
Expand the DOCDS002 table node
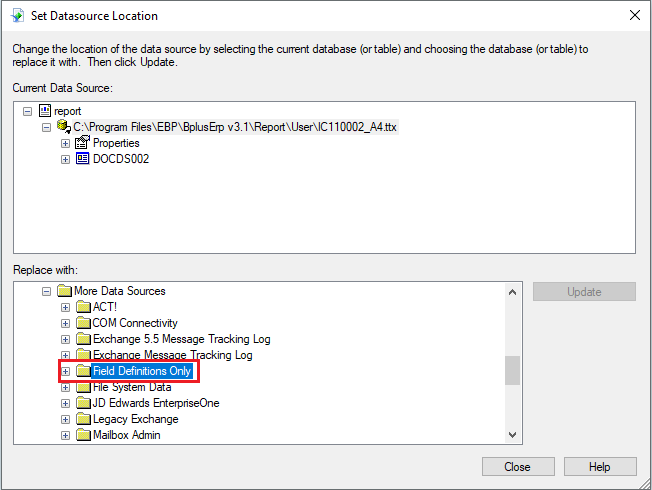(65, 159)
